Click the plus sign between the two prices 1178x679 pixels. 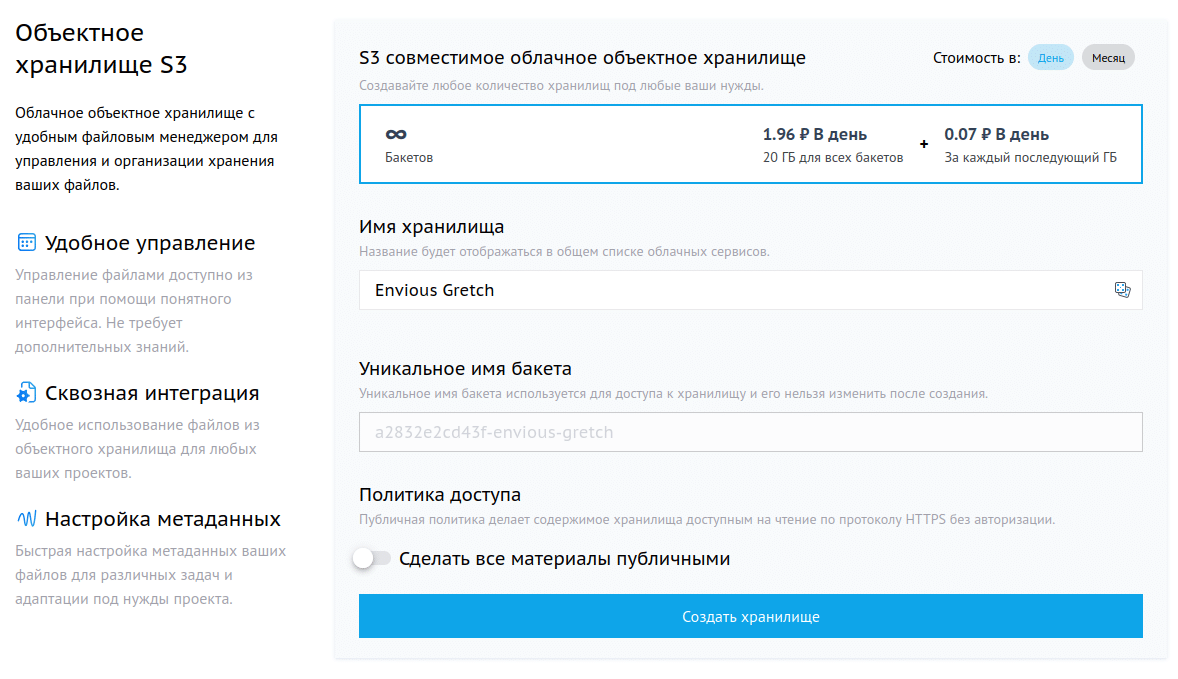pos(923,144)
